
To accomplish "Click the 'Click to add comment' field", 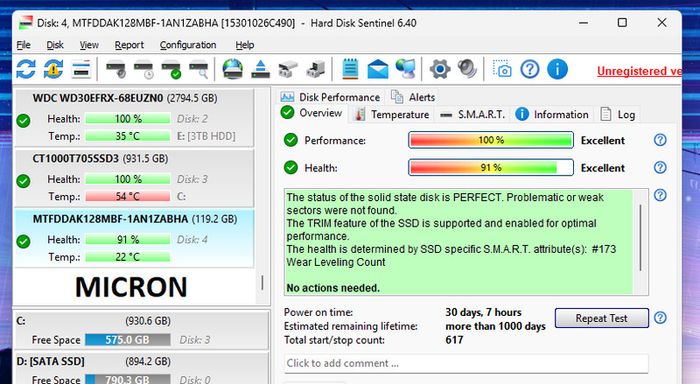I will 466,363.
